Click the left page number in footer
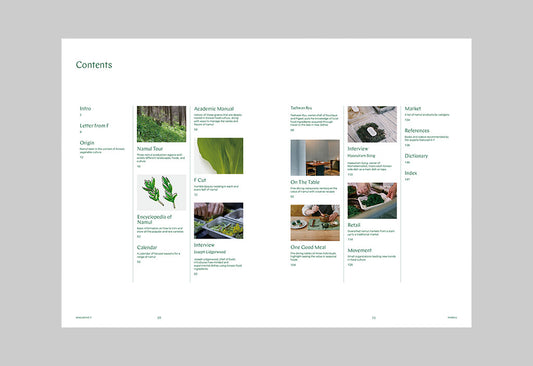 (159, 318)
